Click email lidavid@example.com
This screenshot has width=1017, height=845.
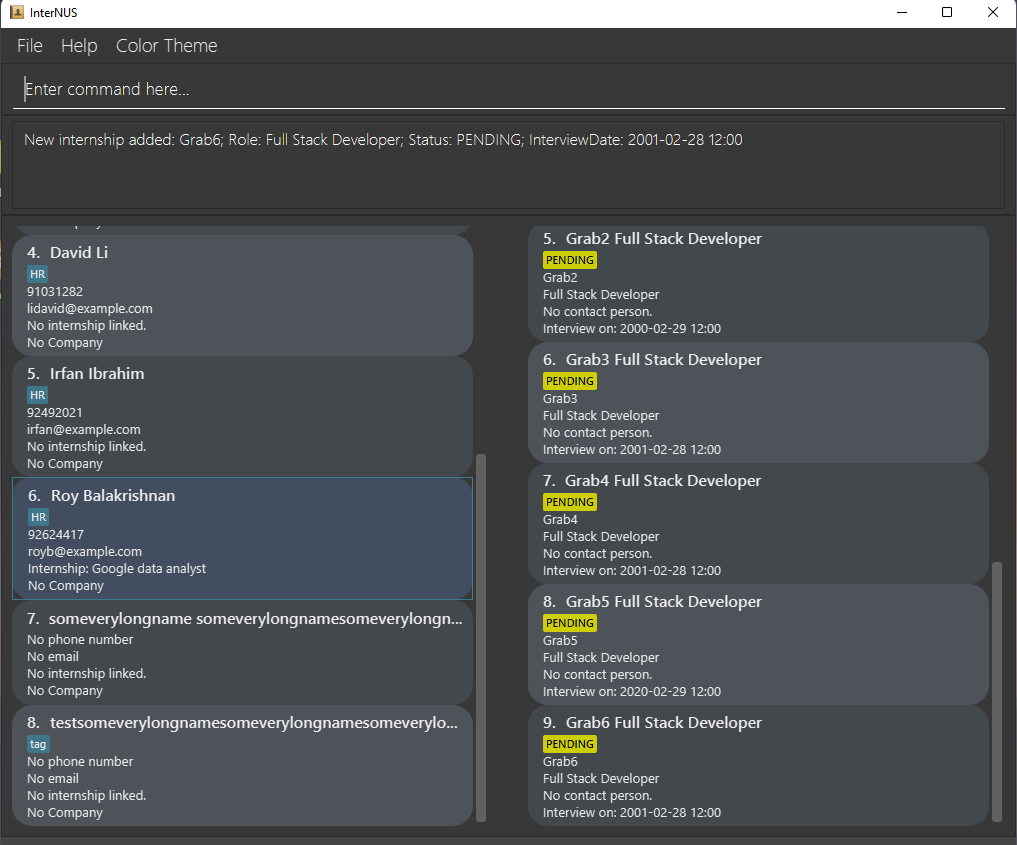90,309
